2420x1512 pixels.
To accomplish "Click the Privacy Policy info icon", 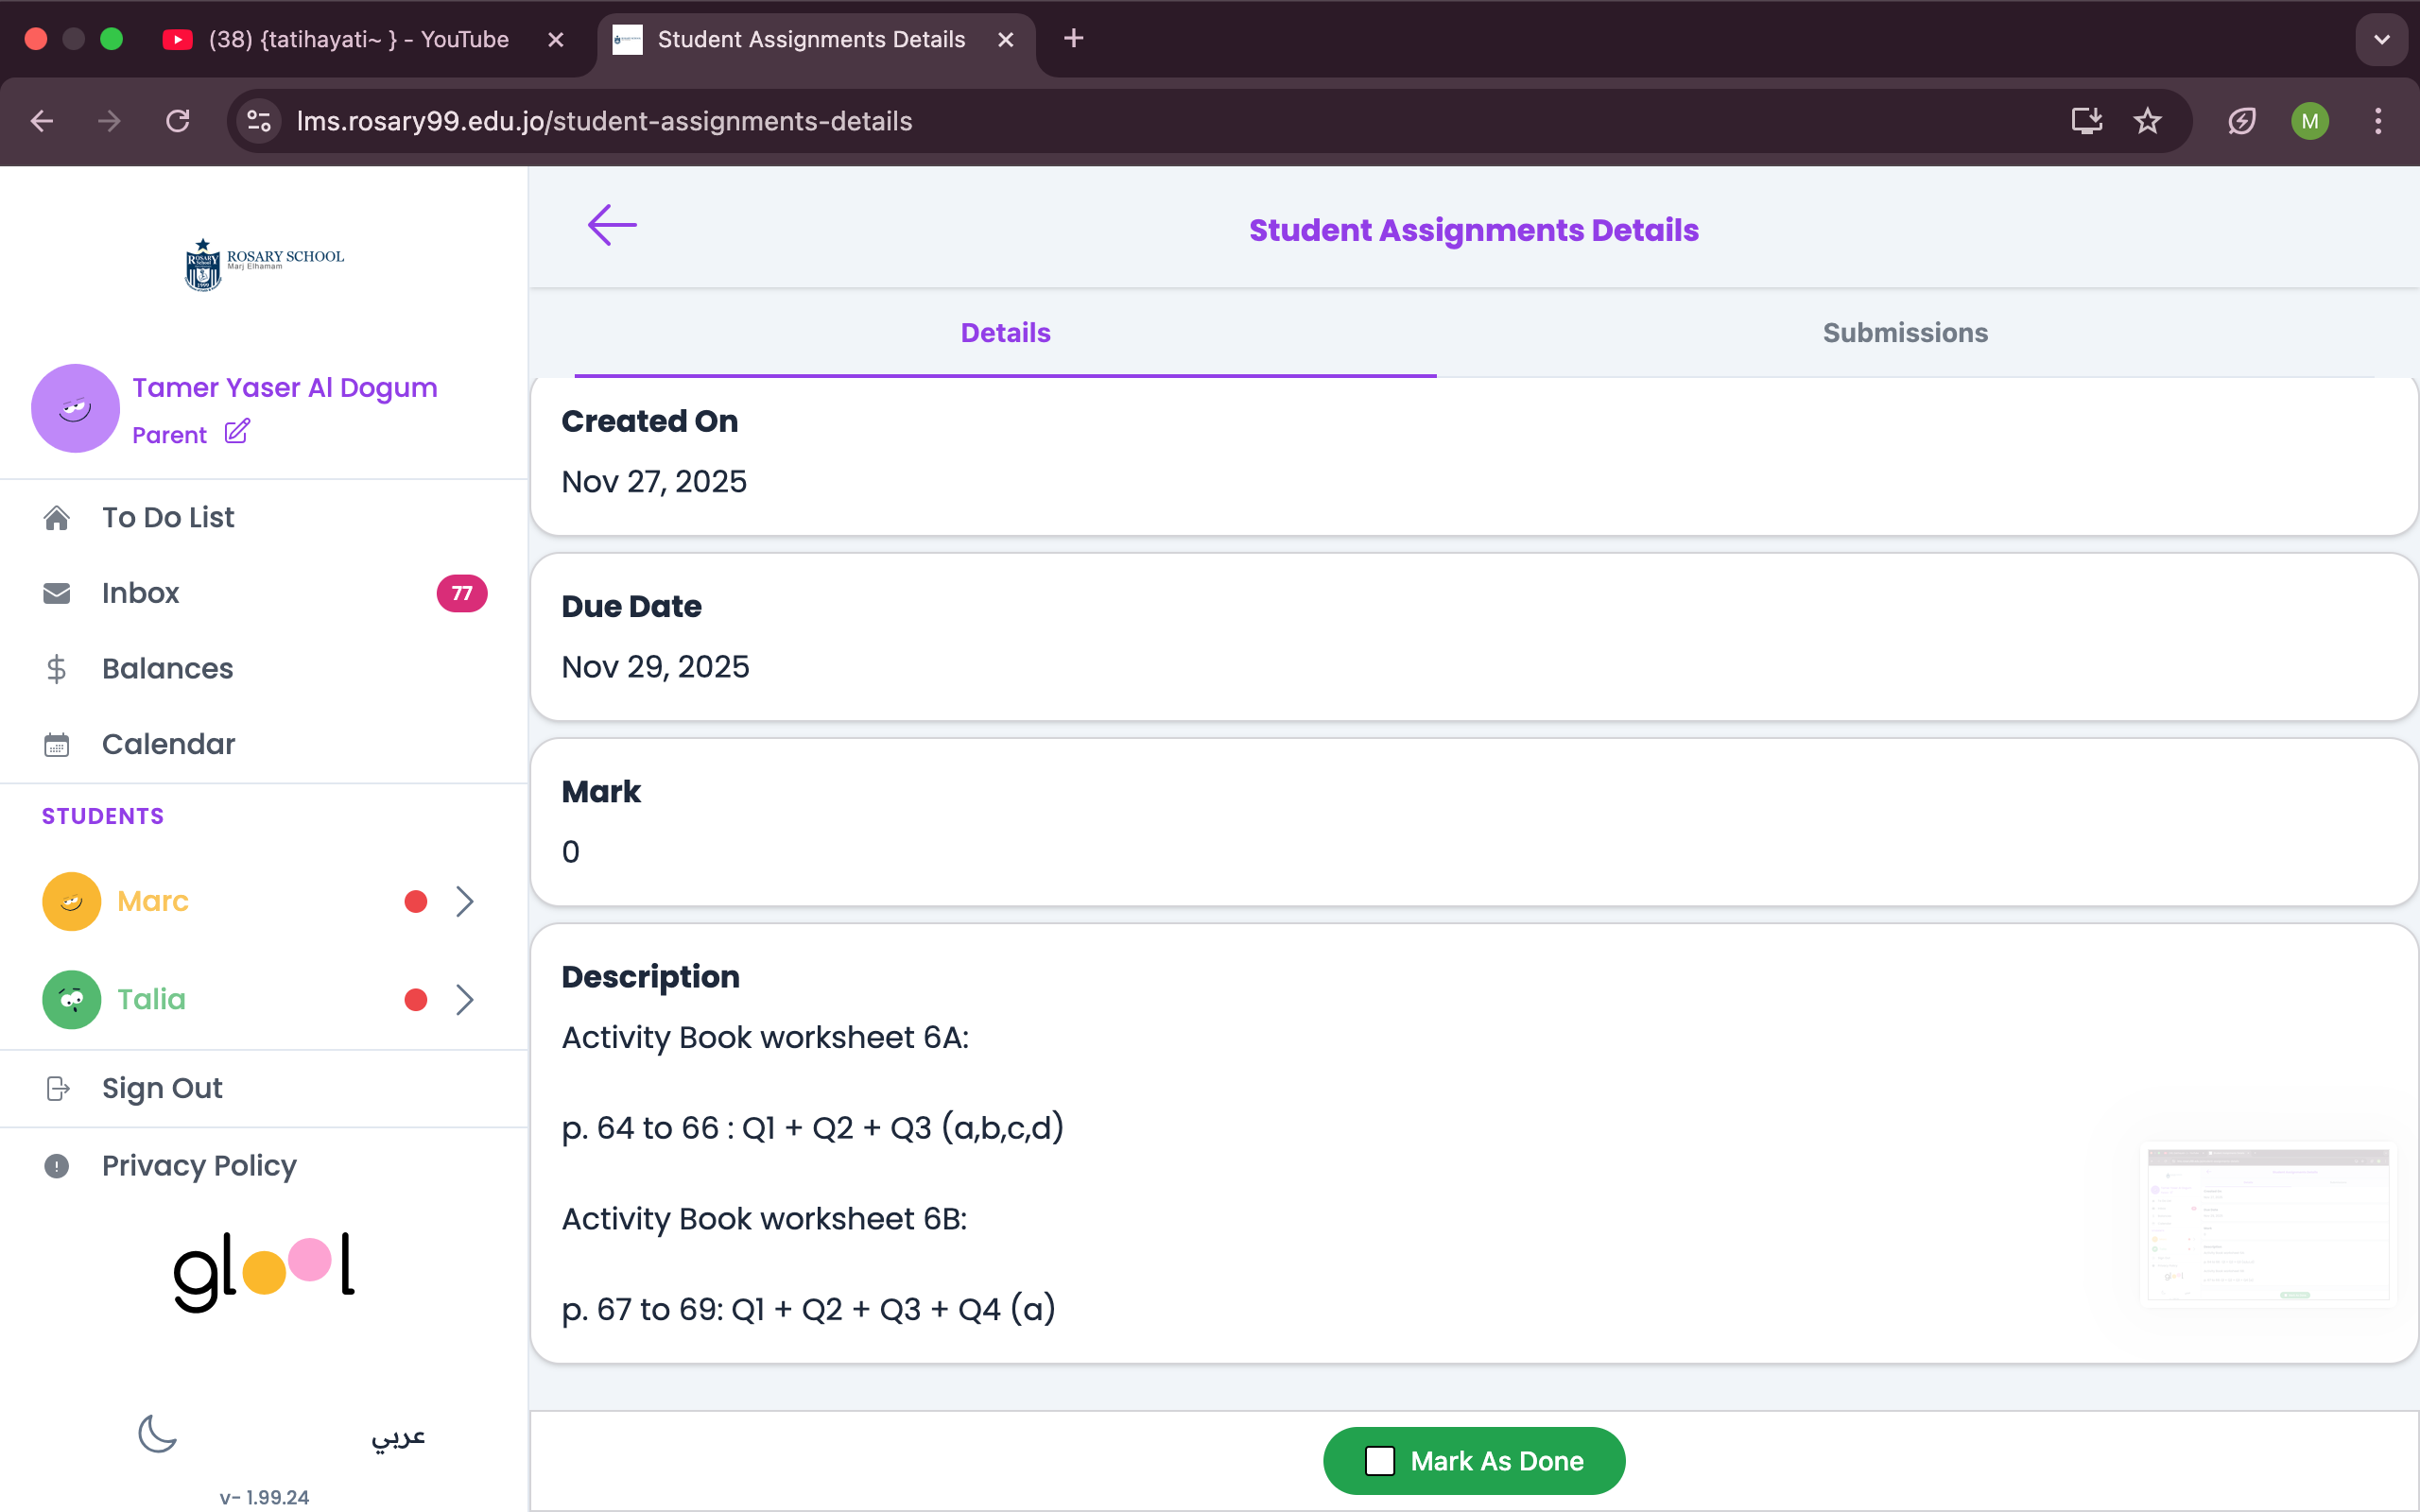I will (57, 1166).
